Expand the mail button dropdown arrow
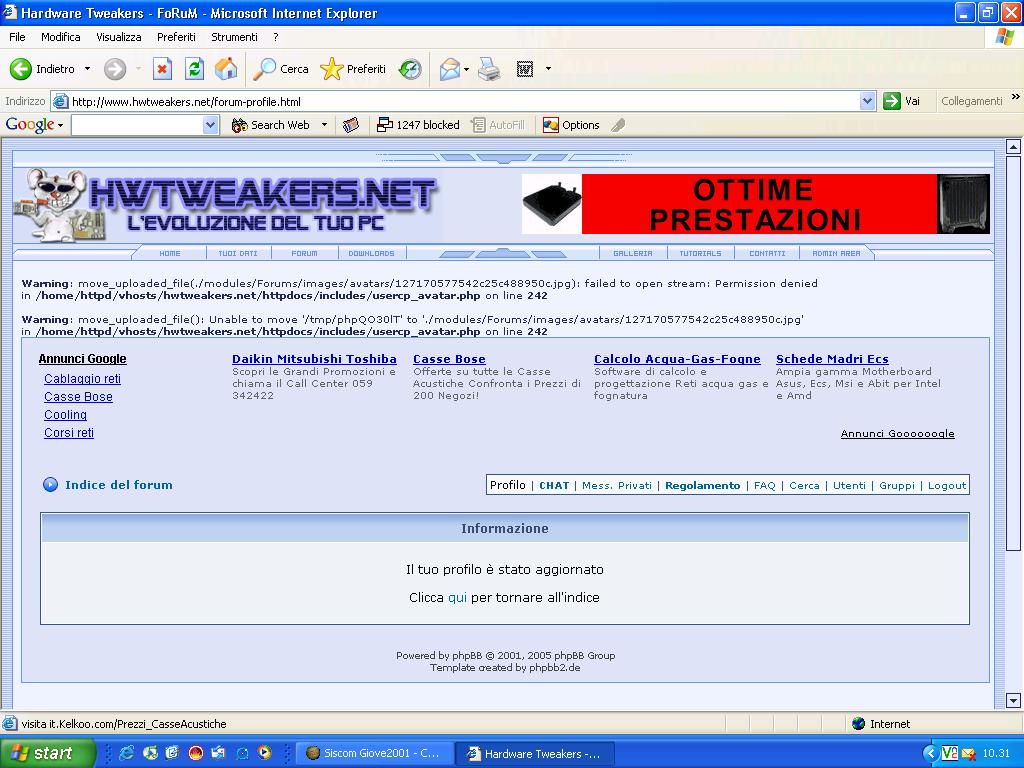1024x768 pixels. pos(466,69)
